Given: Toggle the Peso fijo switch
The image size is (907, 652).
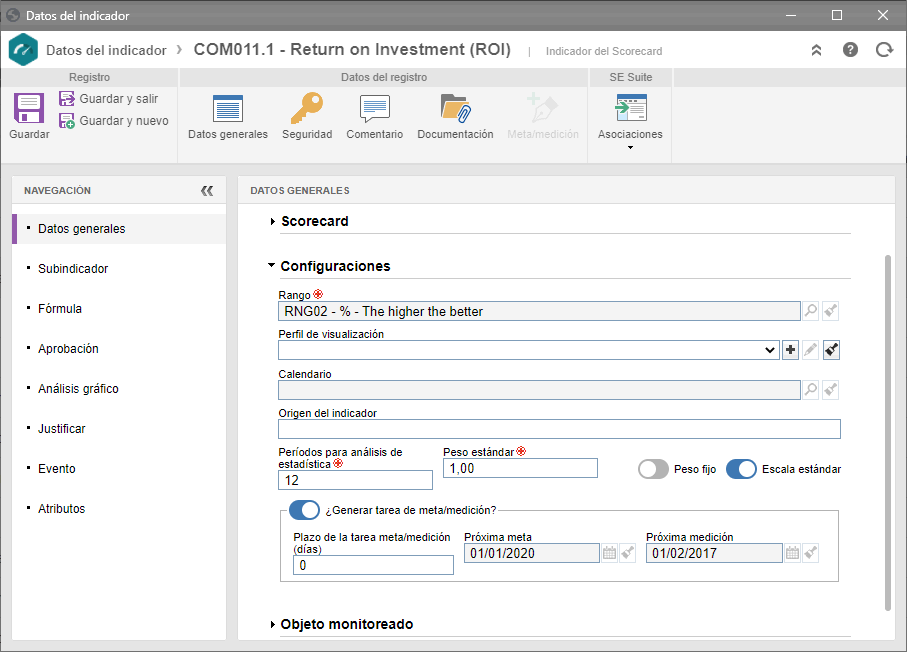Looking at the screenshot, I should [653, 469].
